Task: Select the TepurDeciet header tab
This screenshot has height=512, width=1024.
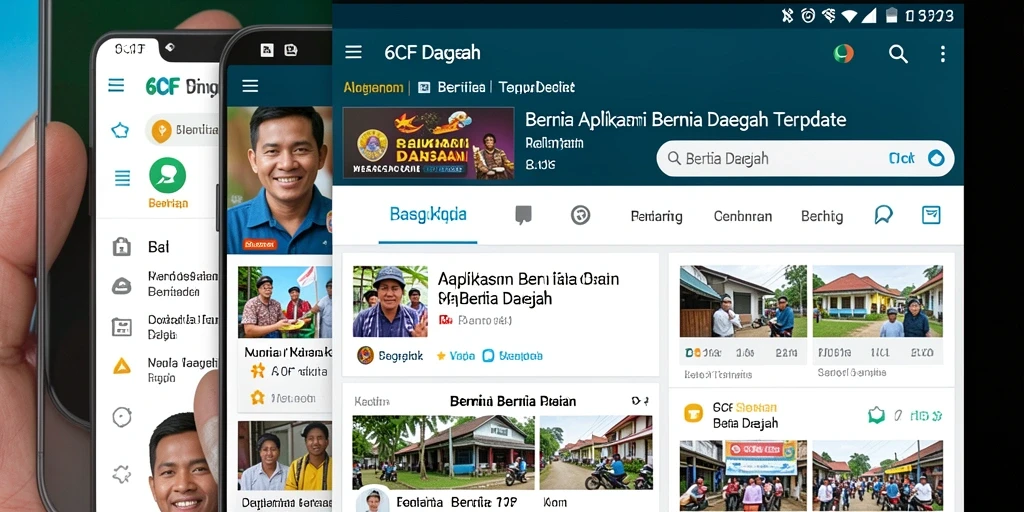Action: coord(536,87)
